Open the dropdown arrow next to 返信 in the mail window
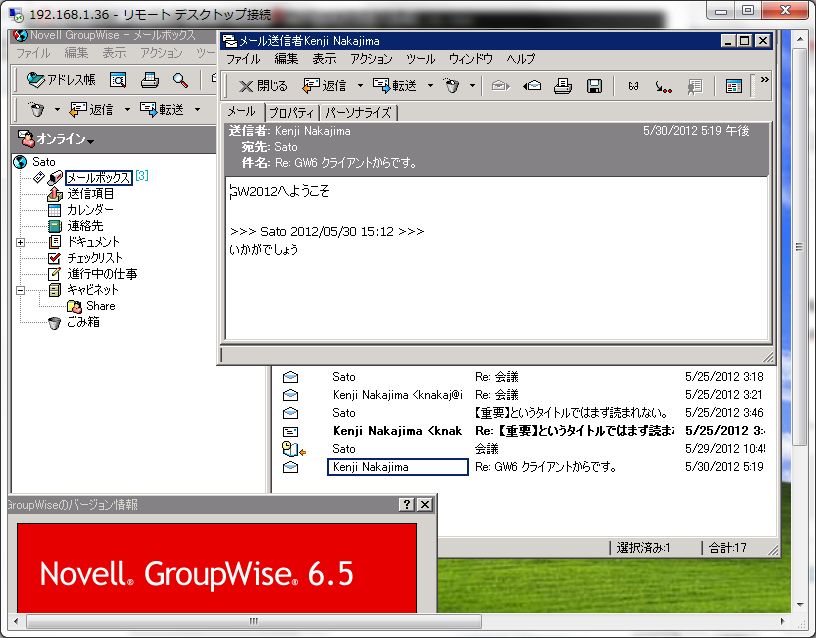The image size is (816, 638). 360,86
